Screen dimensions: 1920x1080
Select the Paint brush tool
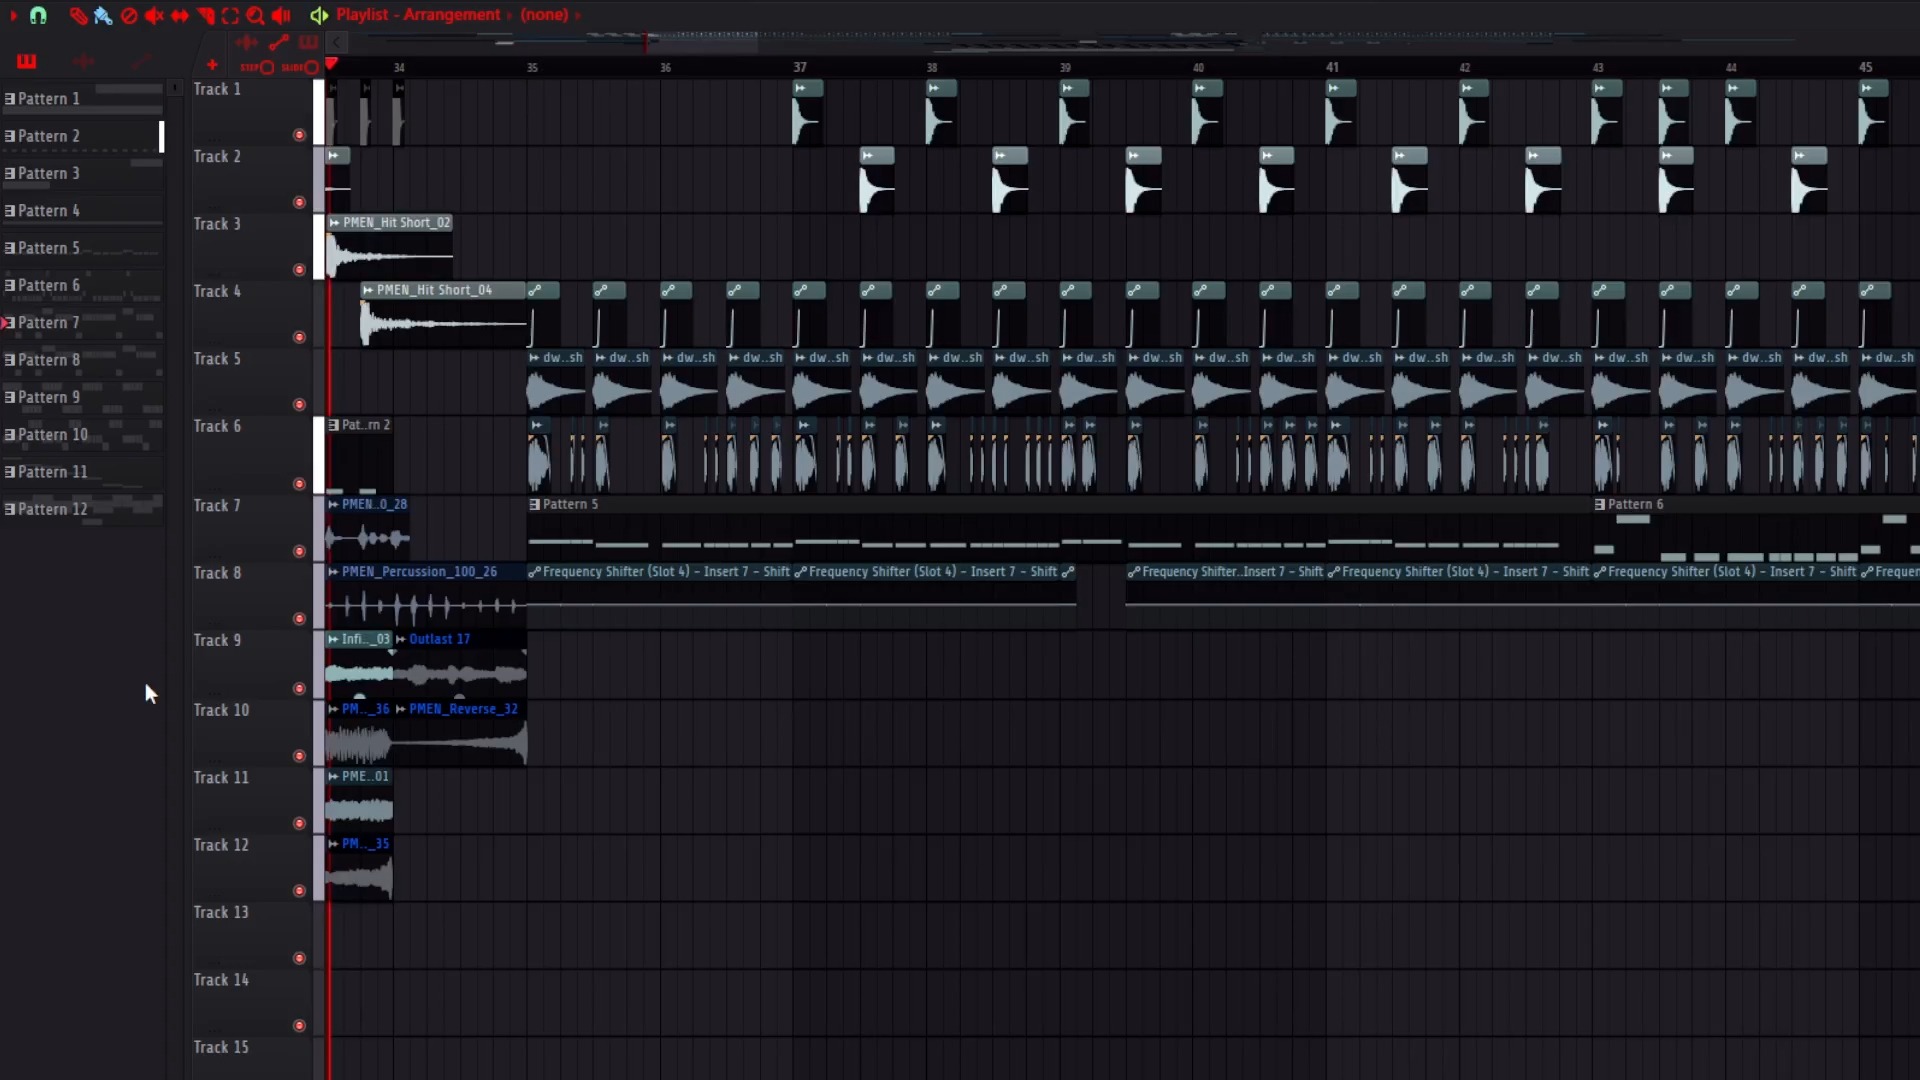pos(103,15)
